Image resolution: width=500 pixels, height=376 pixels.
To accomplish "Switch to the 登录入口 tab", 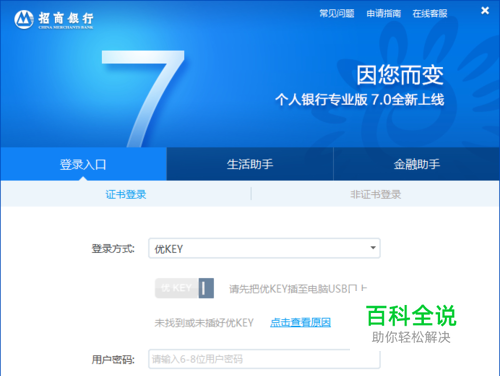I will [x=83, y=164].
